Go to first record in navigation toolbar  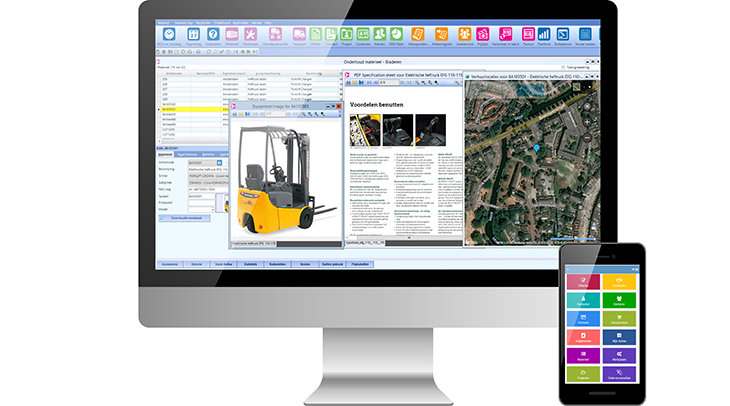click(x=236, y=52)
